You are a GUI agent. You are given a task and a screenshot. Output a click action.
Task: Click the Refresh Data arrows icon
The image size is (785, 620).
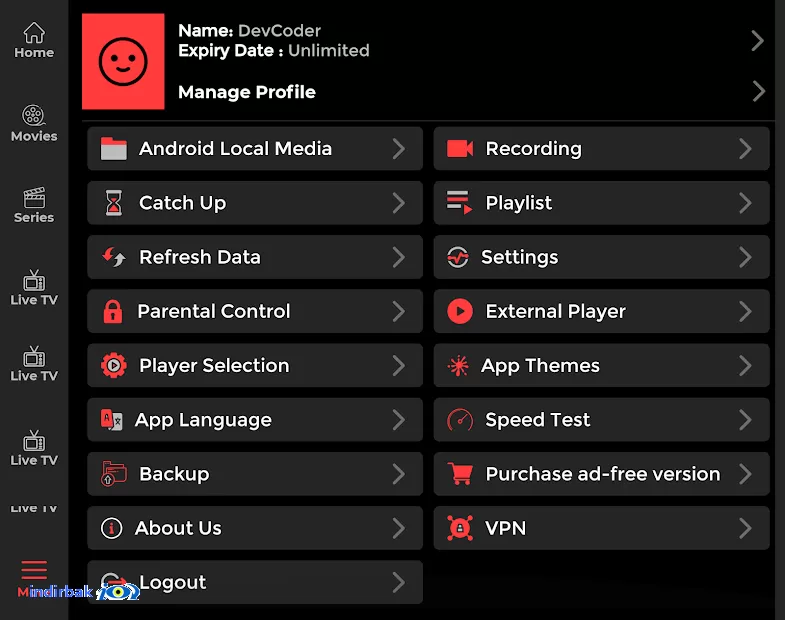point(114,257)
